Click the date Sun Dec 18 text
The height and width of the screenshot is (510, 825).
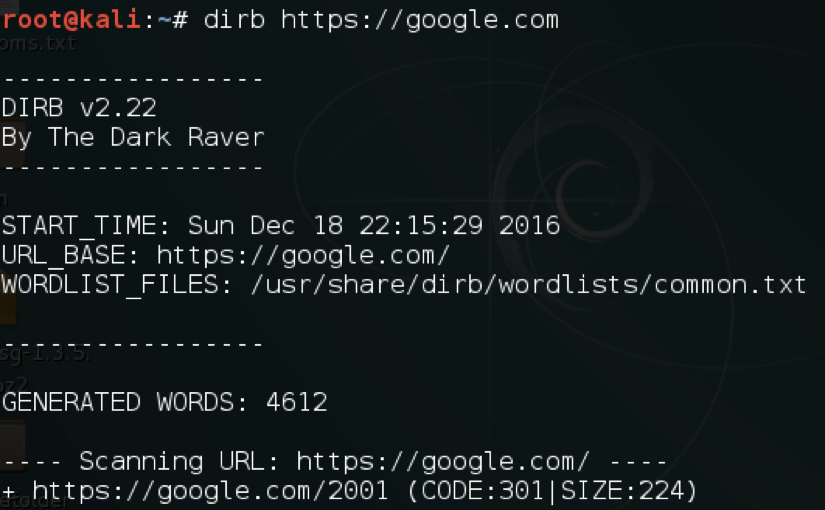pos(266,226)
